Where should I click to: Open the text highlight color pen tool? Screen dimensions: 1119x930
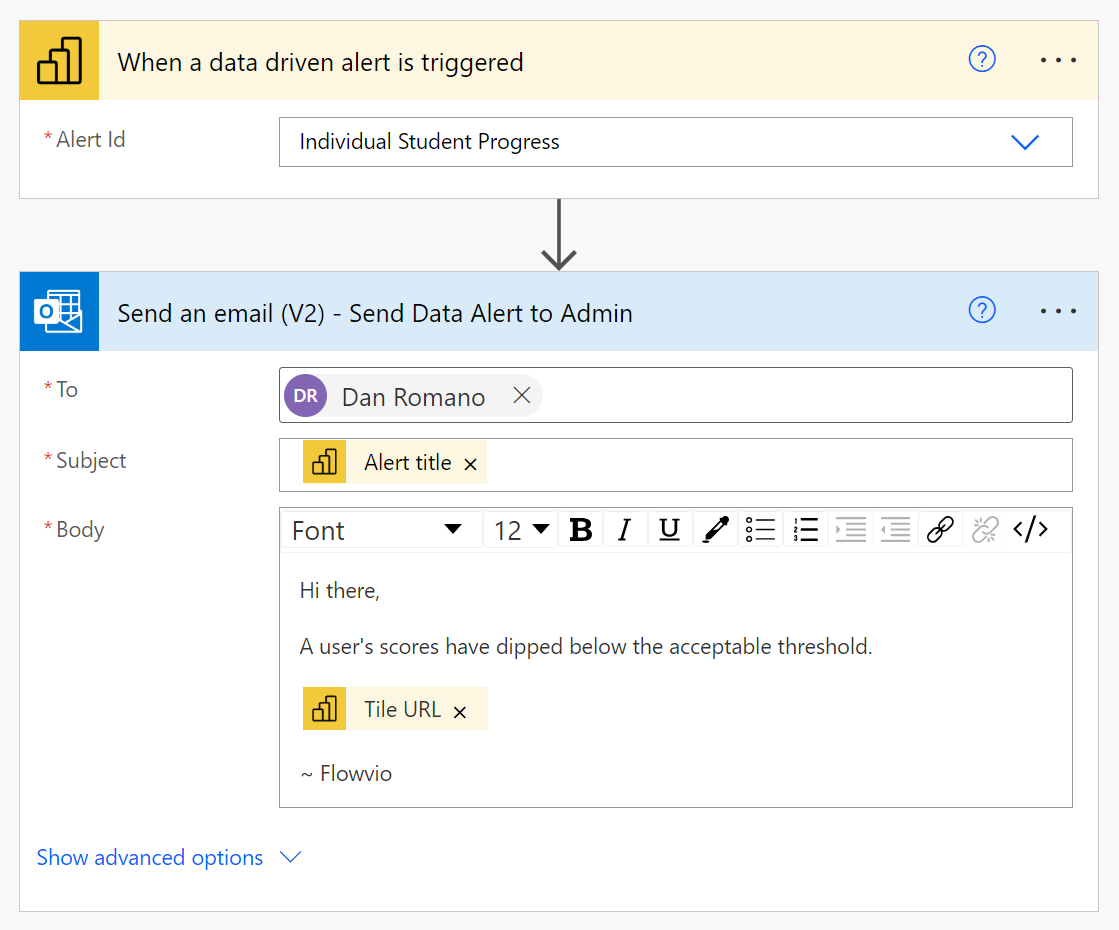[x=715, y=530]
